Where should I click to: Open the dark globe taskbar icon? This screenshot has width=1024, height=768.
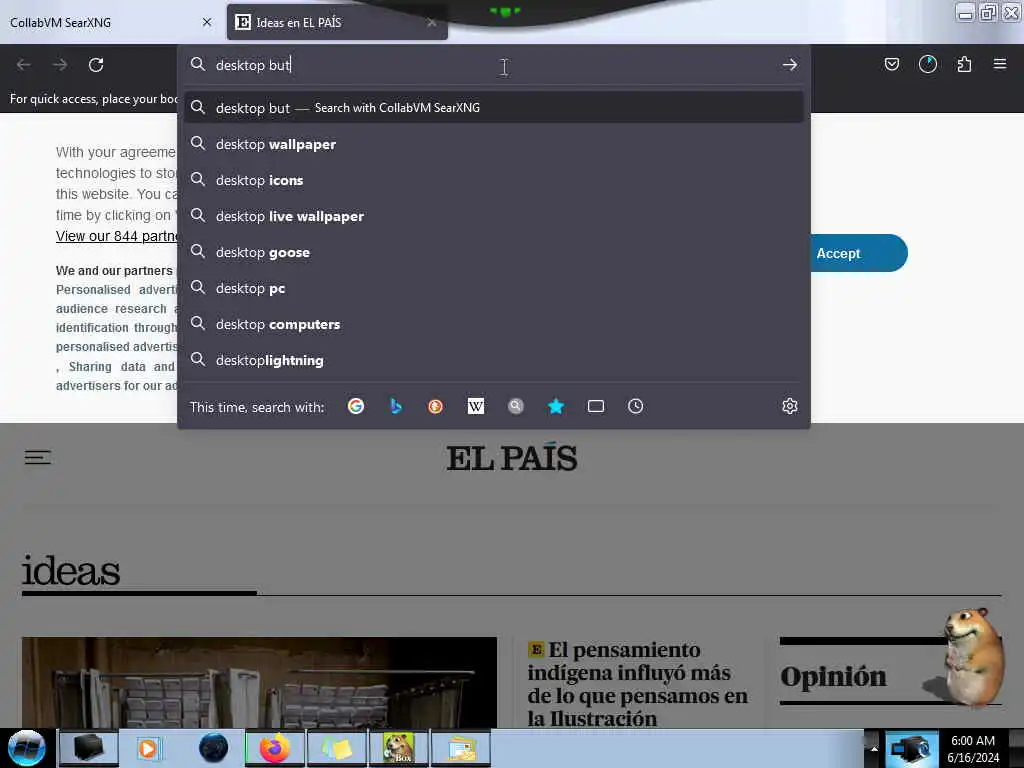[x=214, y=748]
